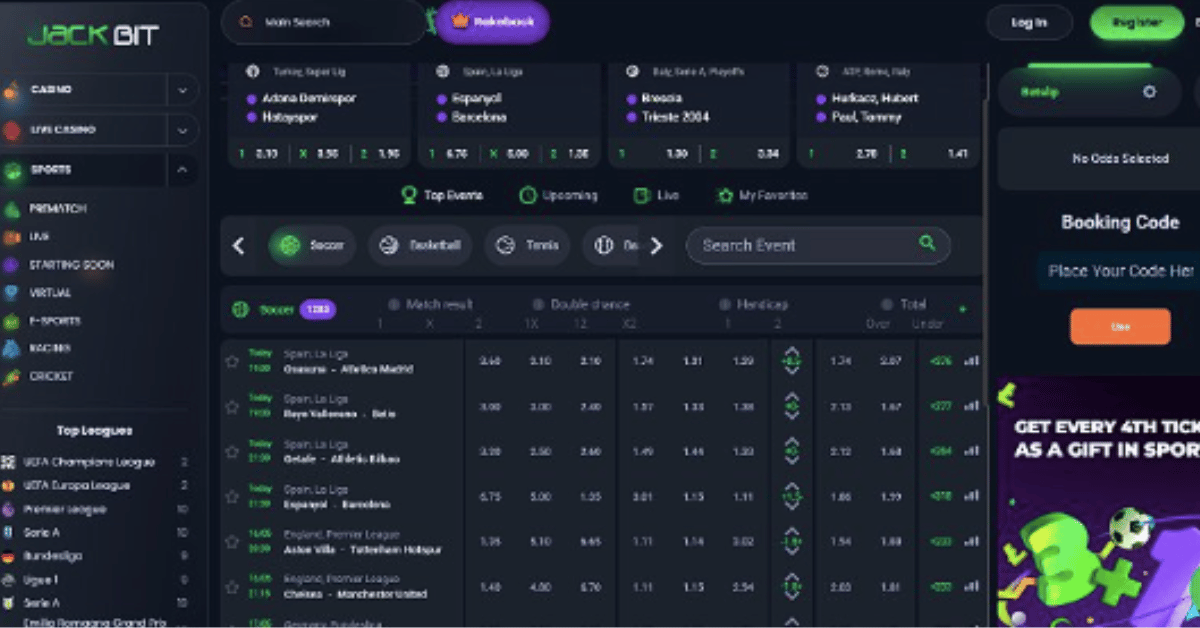Viewport: 1200px width, 628px height.
Task: Open match stats for Osasuna – Atletico Madrid
Action: (x=970, y=362)
